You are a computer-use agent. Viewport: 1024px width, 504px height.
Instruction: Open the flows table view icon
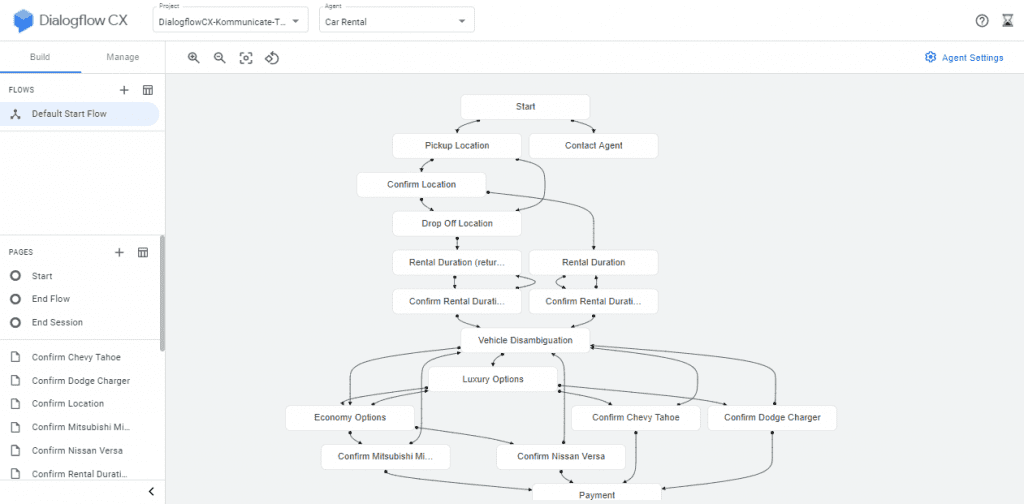coord(148,90)
